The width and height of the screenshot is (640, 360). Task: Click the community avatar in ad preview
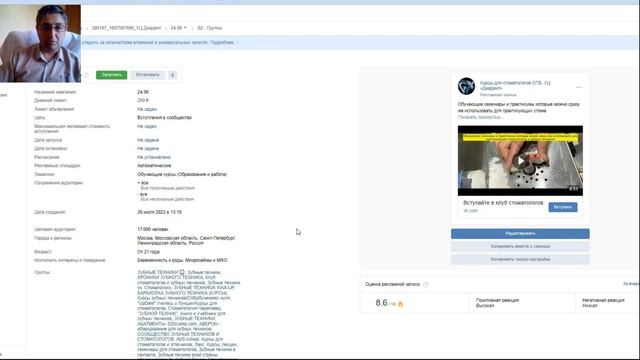tap(466, 86)
